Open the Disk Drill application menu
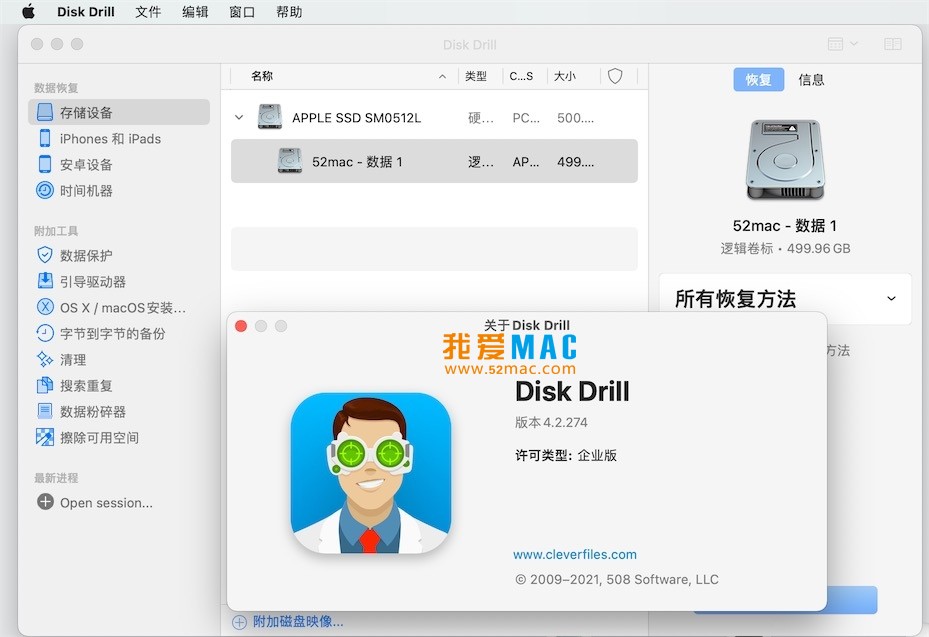Screen dimensions: 929x637 click(86, 12)
